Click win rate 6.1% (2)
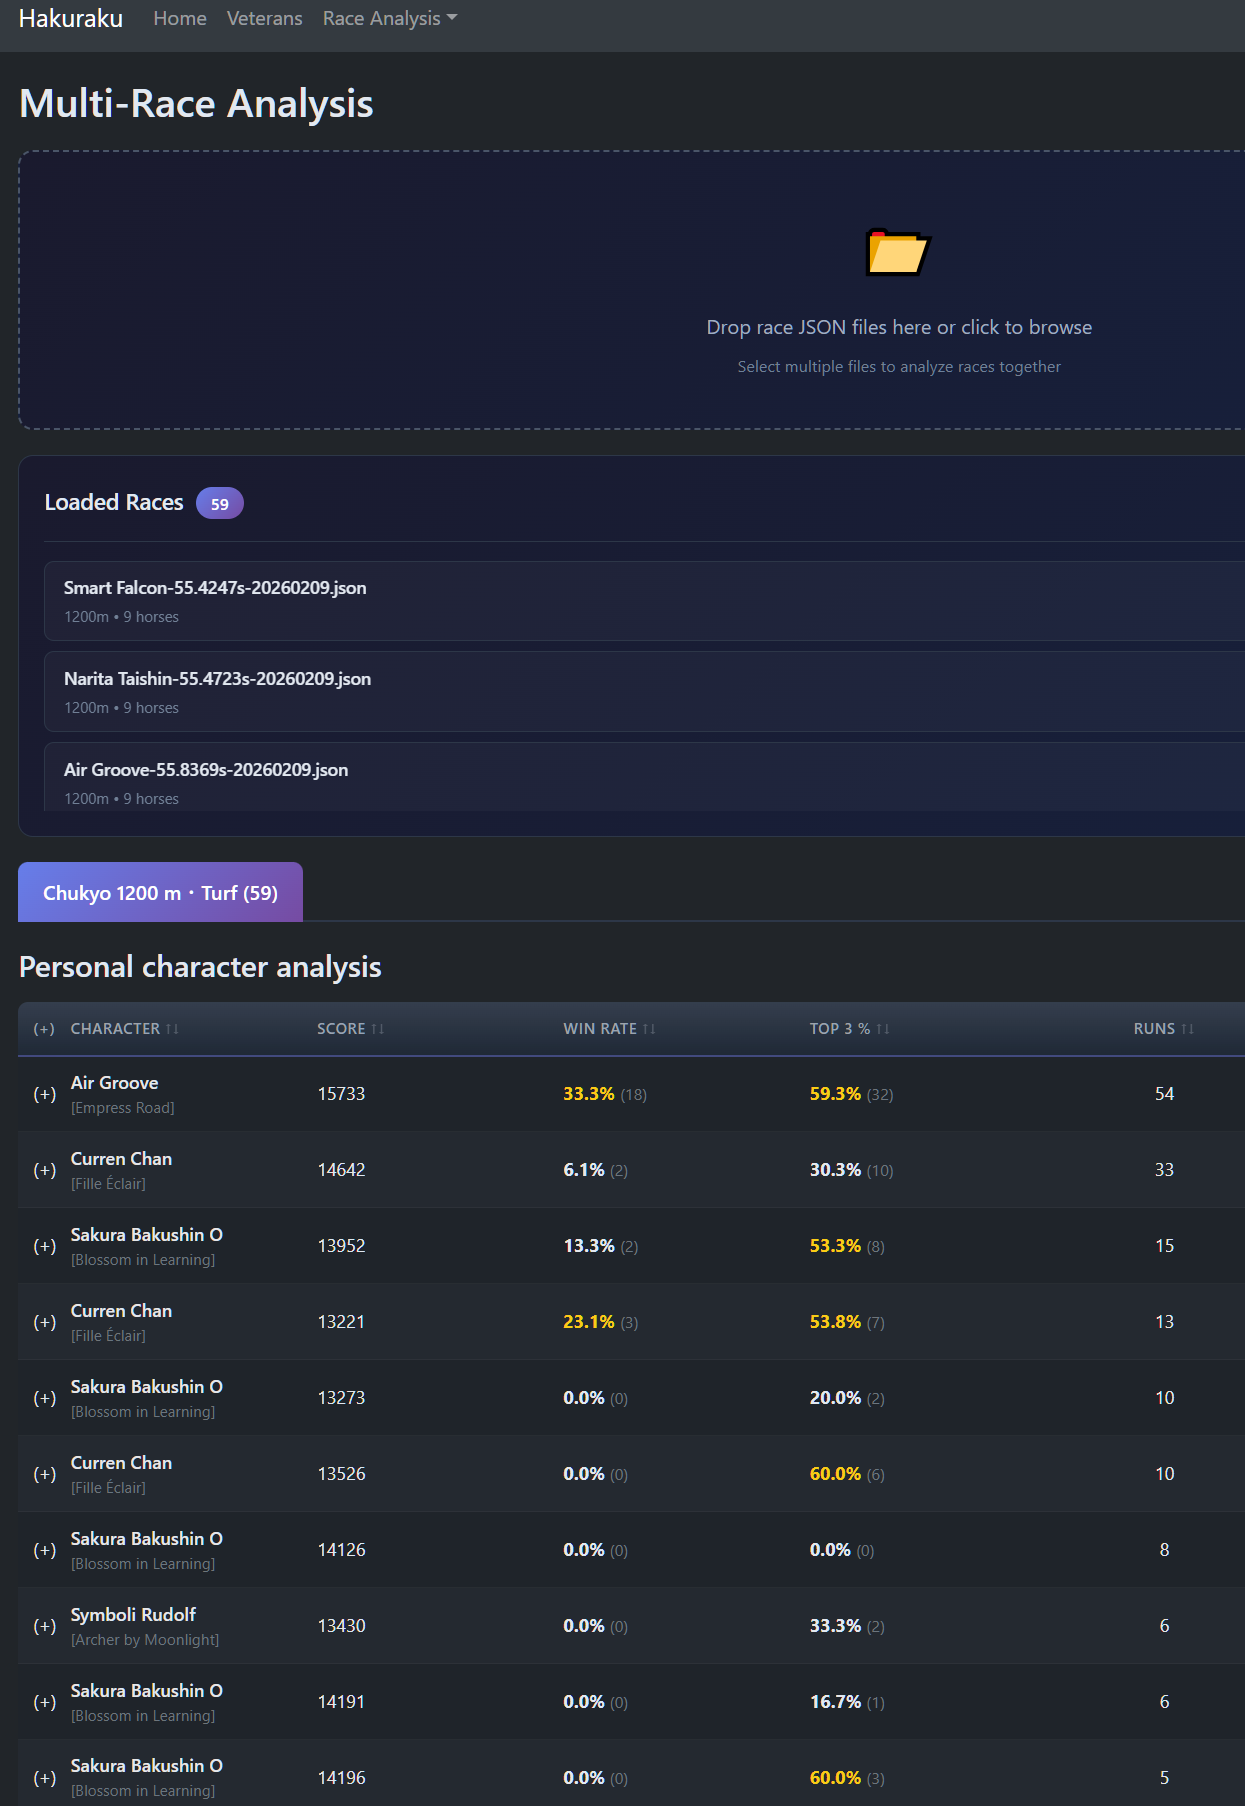The height and width of the screenshot is (1806, 1245). tap(596, 1170)
